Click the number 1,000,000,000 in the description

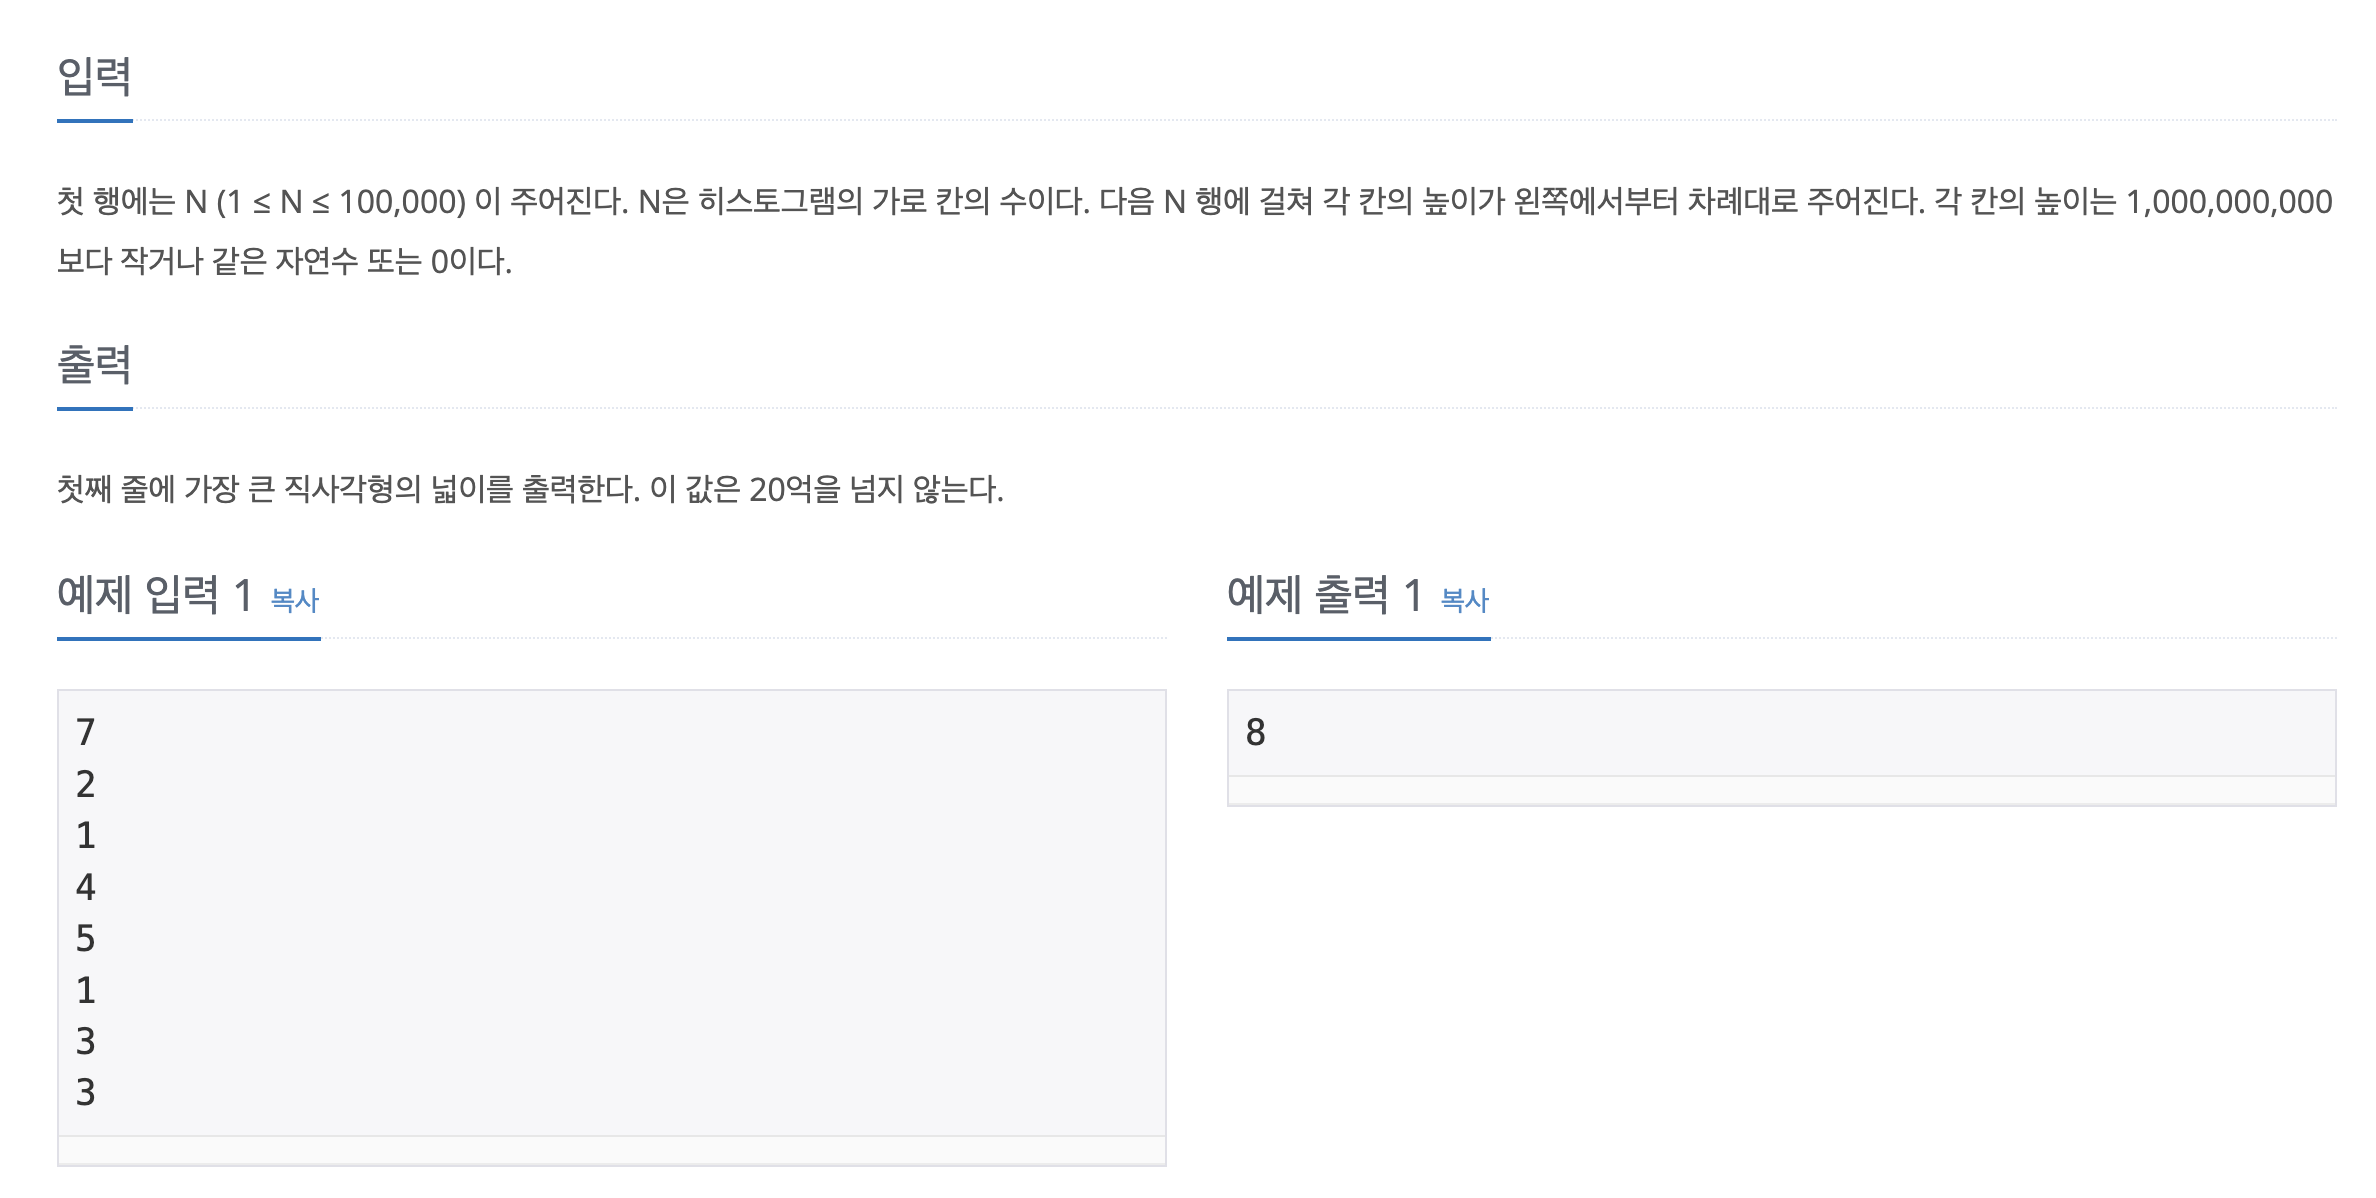click(x=2229, y=202)
